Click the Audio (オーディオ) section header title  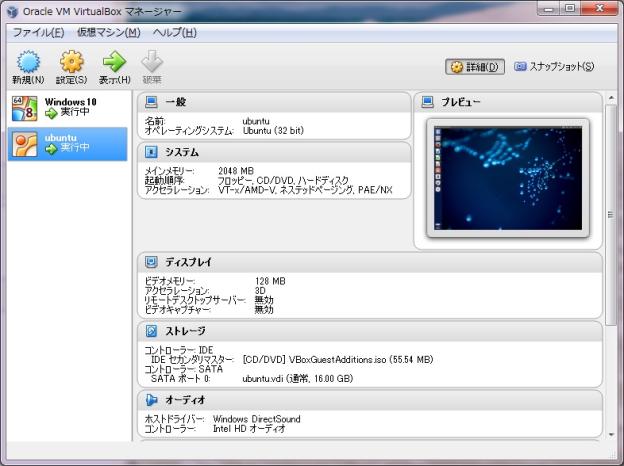(x=185, y=400)
